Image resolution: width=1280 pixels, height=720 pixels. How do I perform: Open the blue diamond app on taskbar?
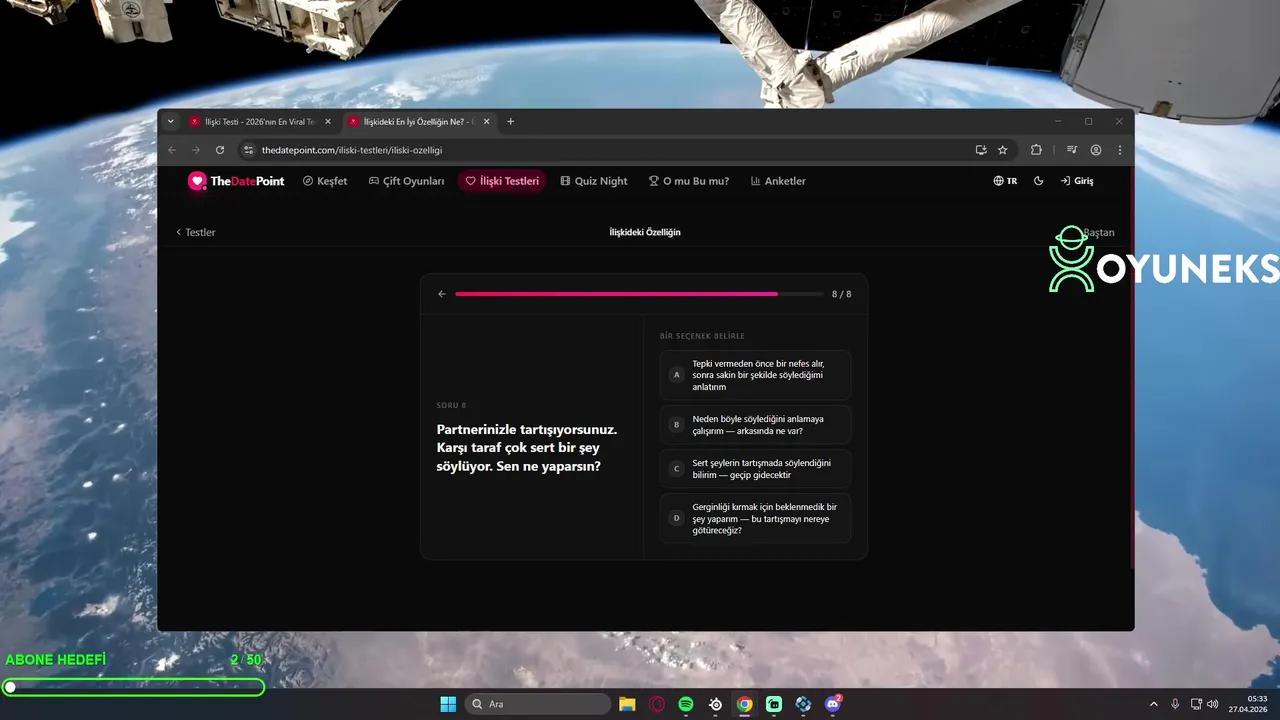coord(803,704)
